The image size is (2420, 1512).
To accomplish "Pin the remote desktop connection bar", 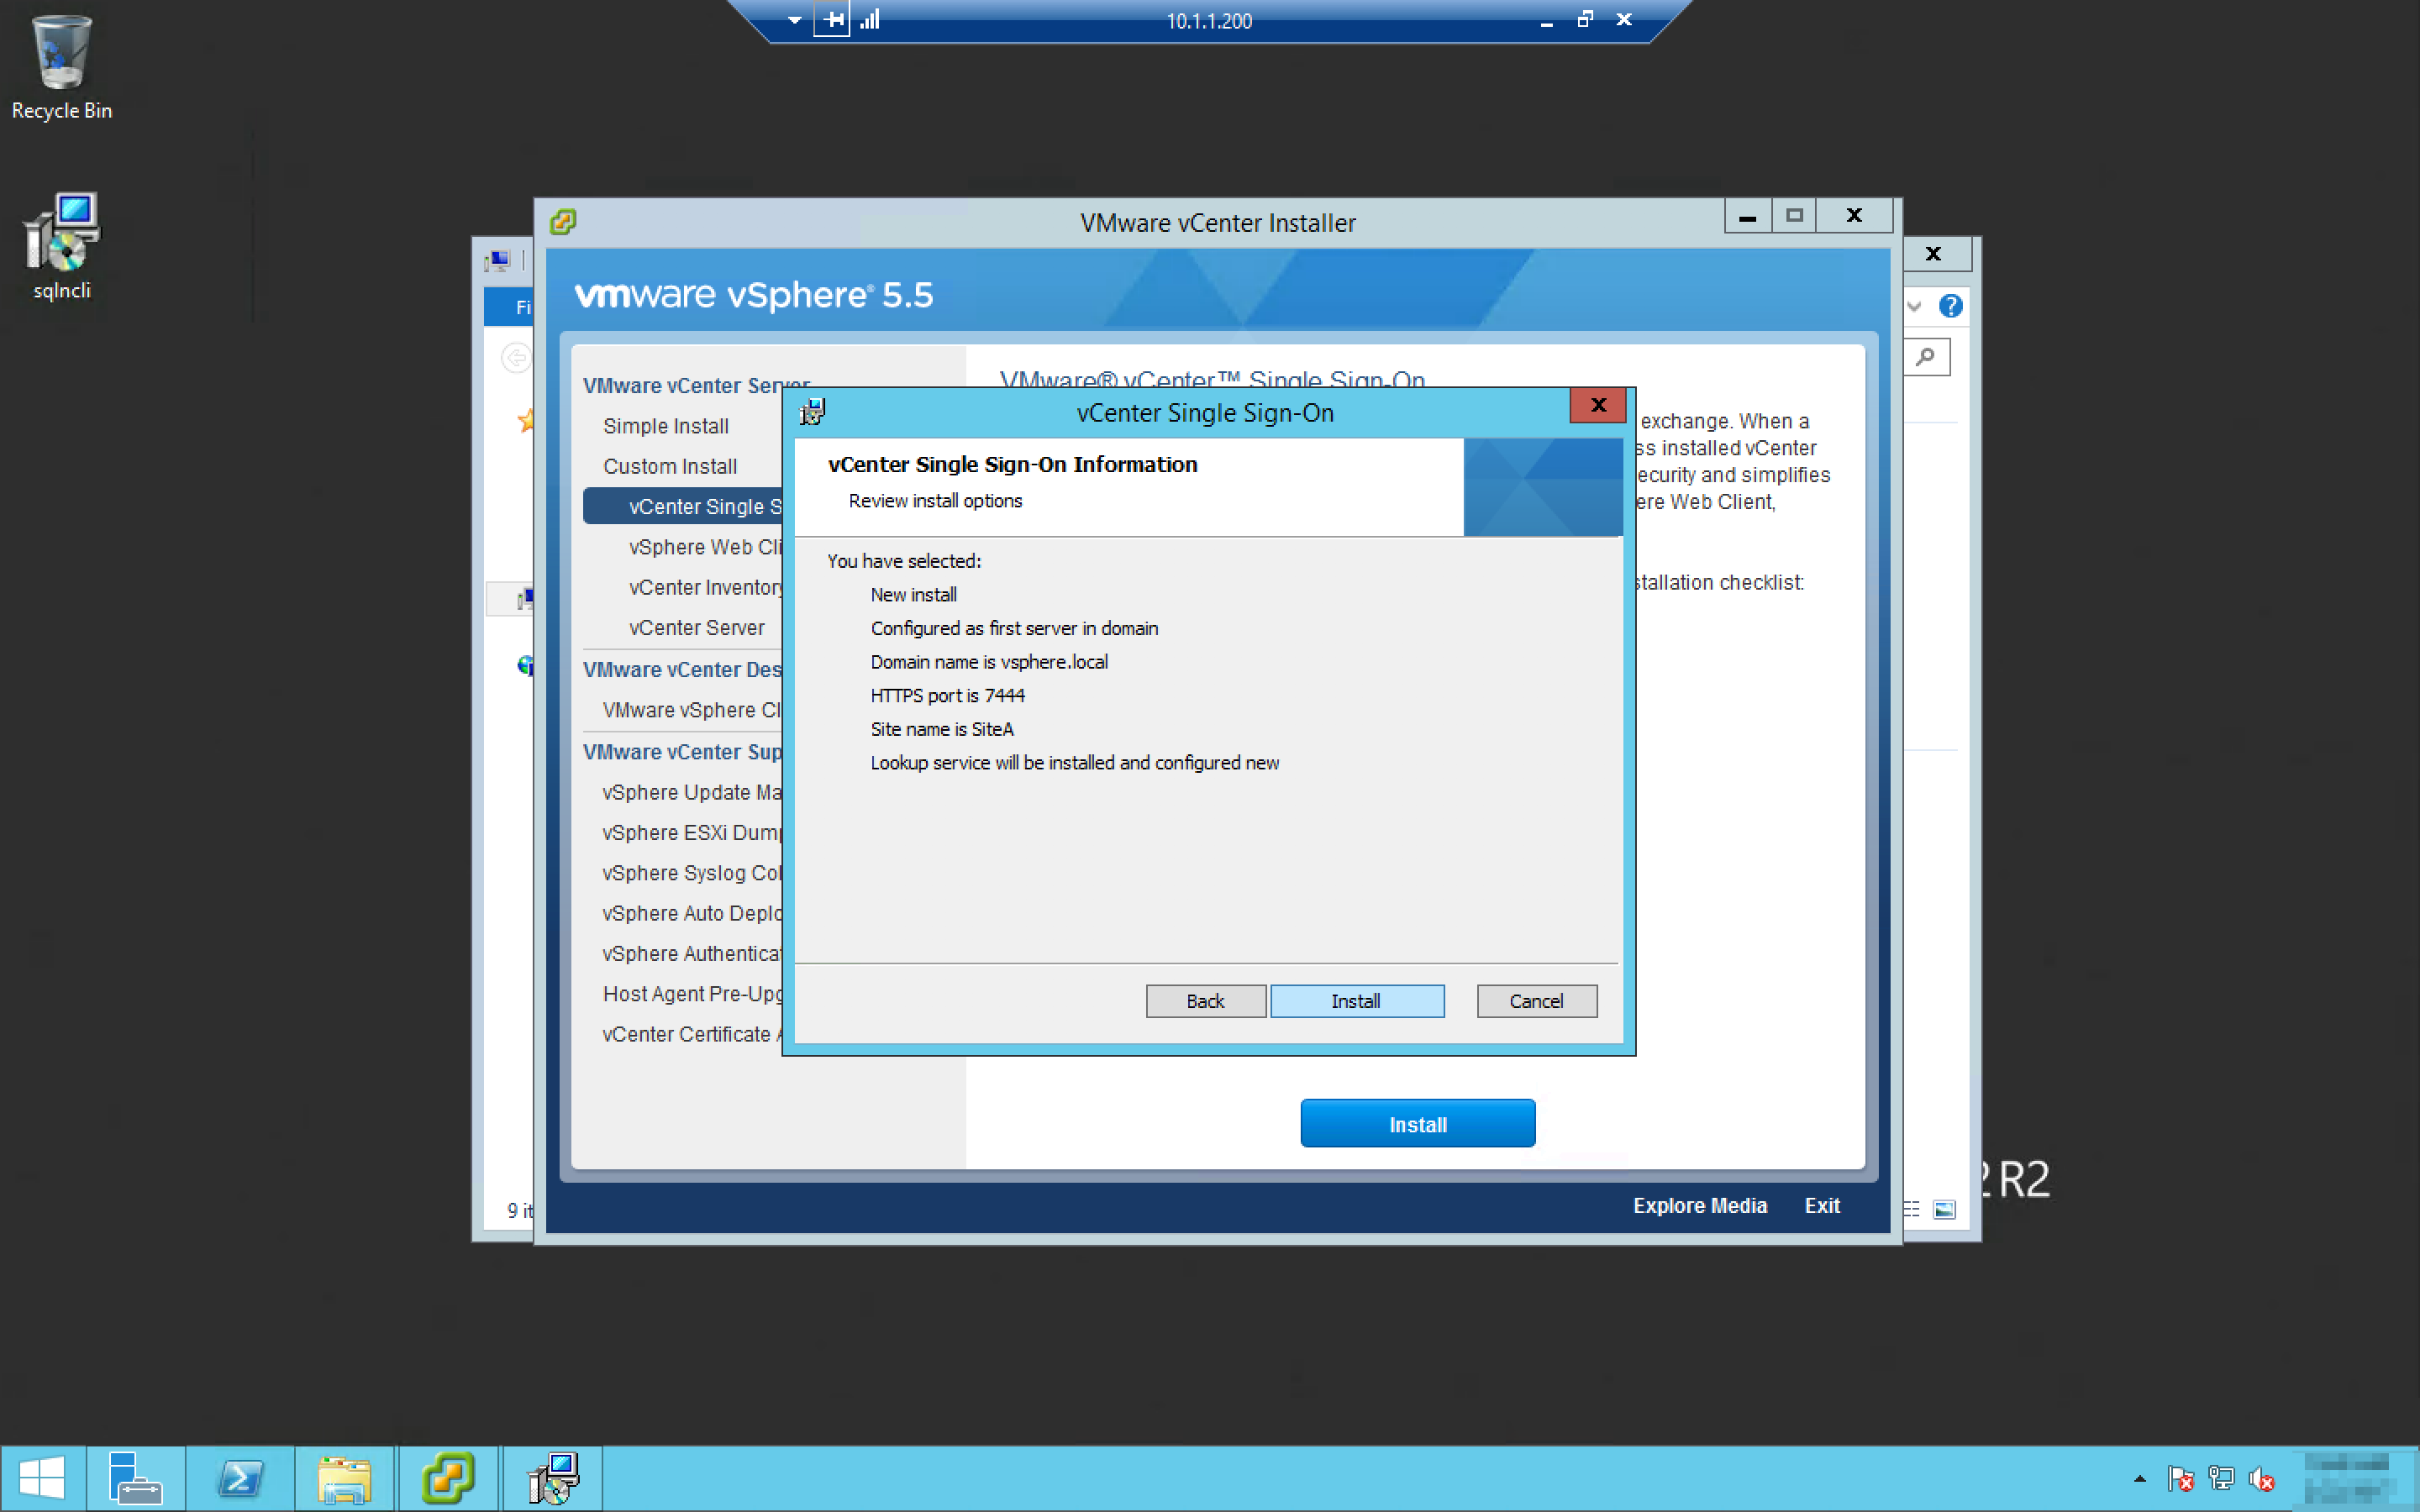I will coord(832,20).
